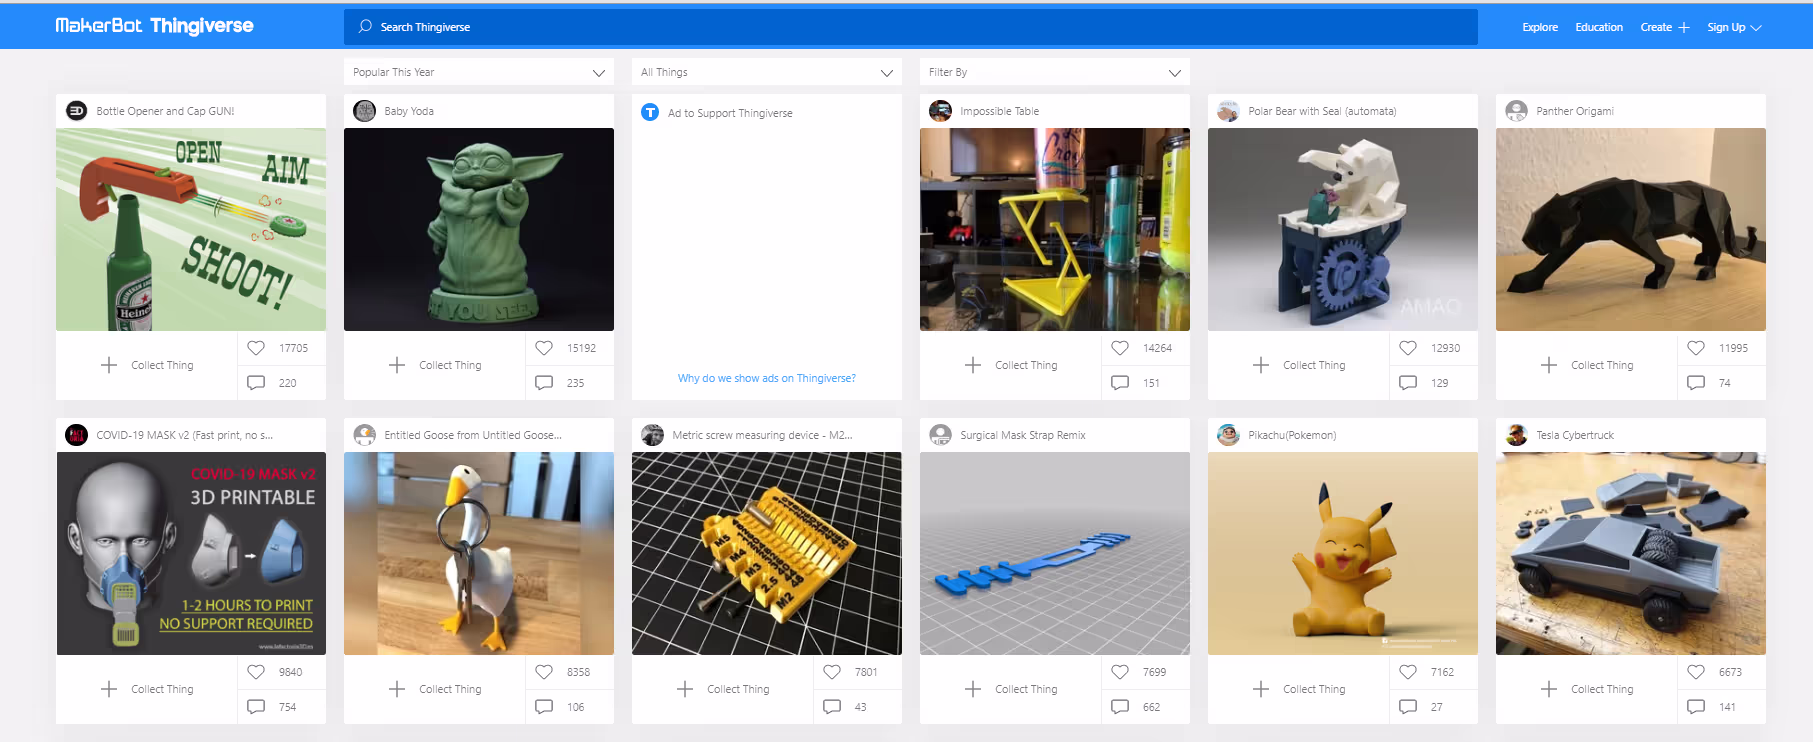Like the Impossible Table thing
Viewport: 1813px width, 742px height.
pos(1120,348)
